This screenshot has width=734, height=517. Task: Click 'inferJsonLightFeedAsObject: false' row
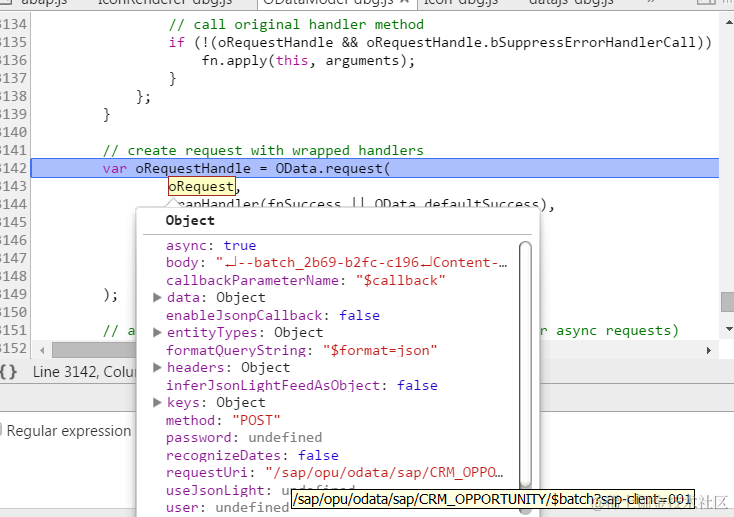pyautogui.click(x=302, y=385)
